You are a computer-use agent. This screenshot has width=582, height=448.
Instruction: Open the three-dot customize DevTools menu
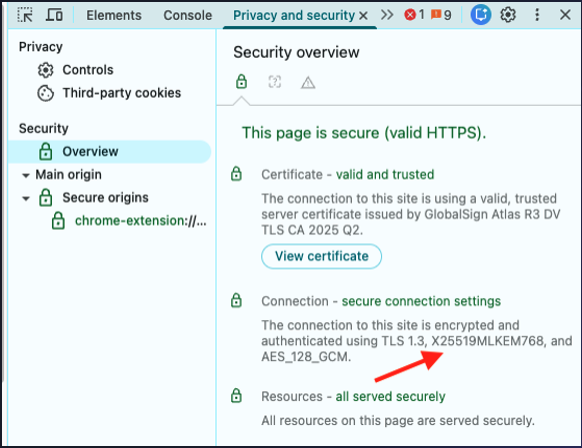(537, 15)
